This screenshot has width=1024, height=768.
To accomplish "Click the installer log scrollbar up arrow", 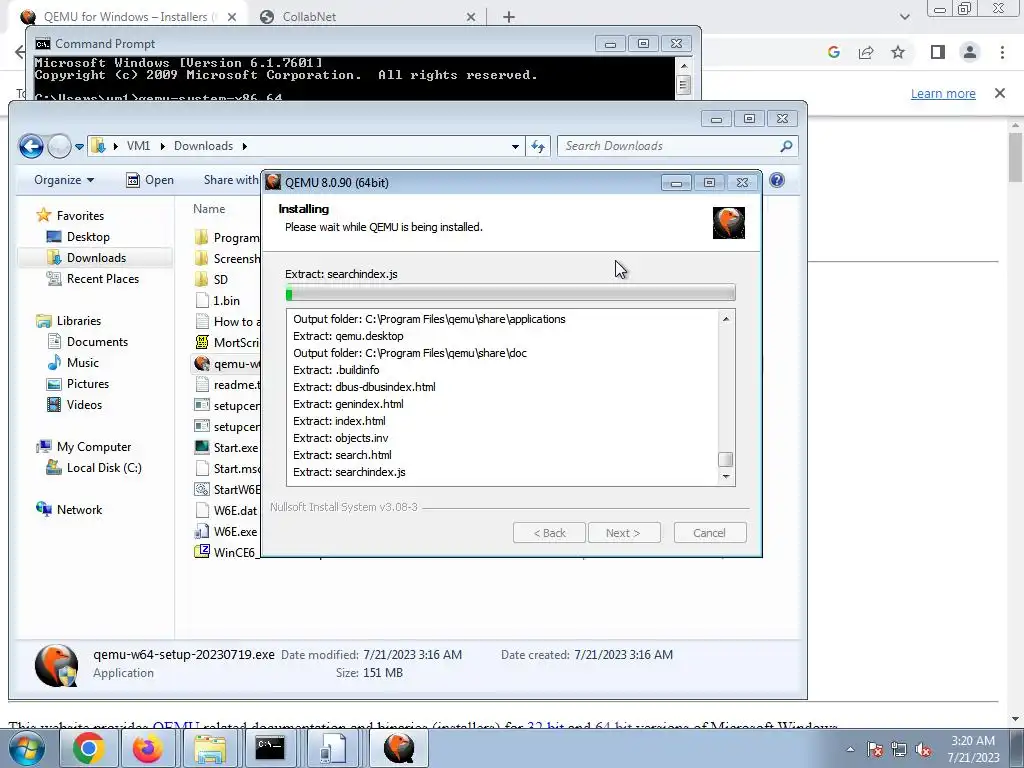I will point(726,319).
